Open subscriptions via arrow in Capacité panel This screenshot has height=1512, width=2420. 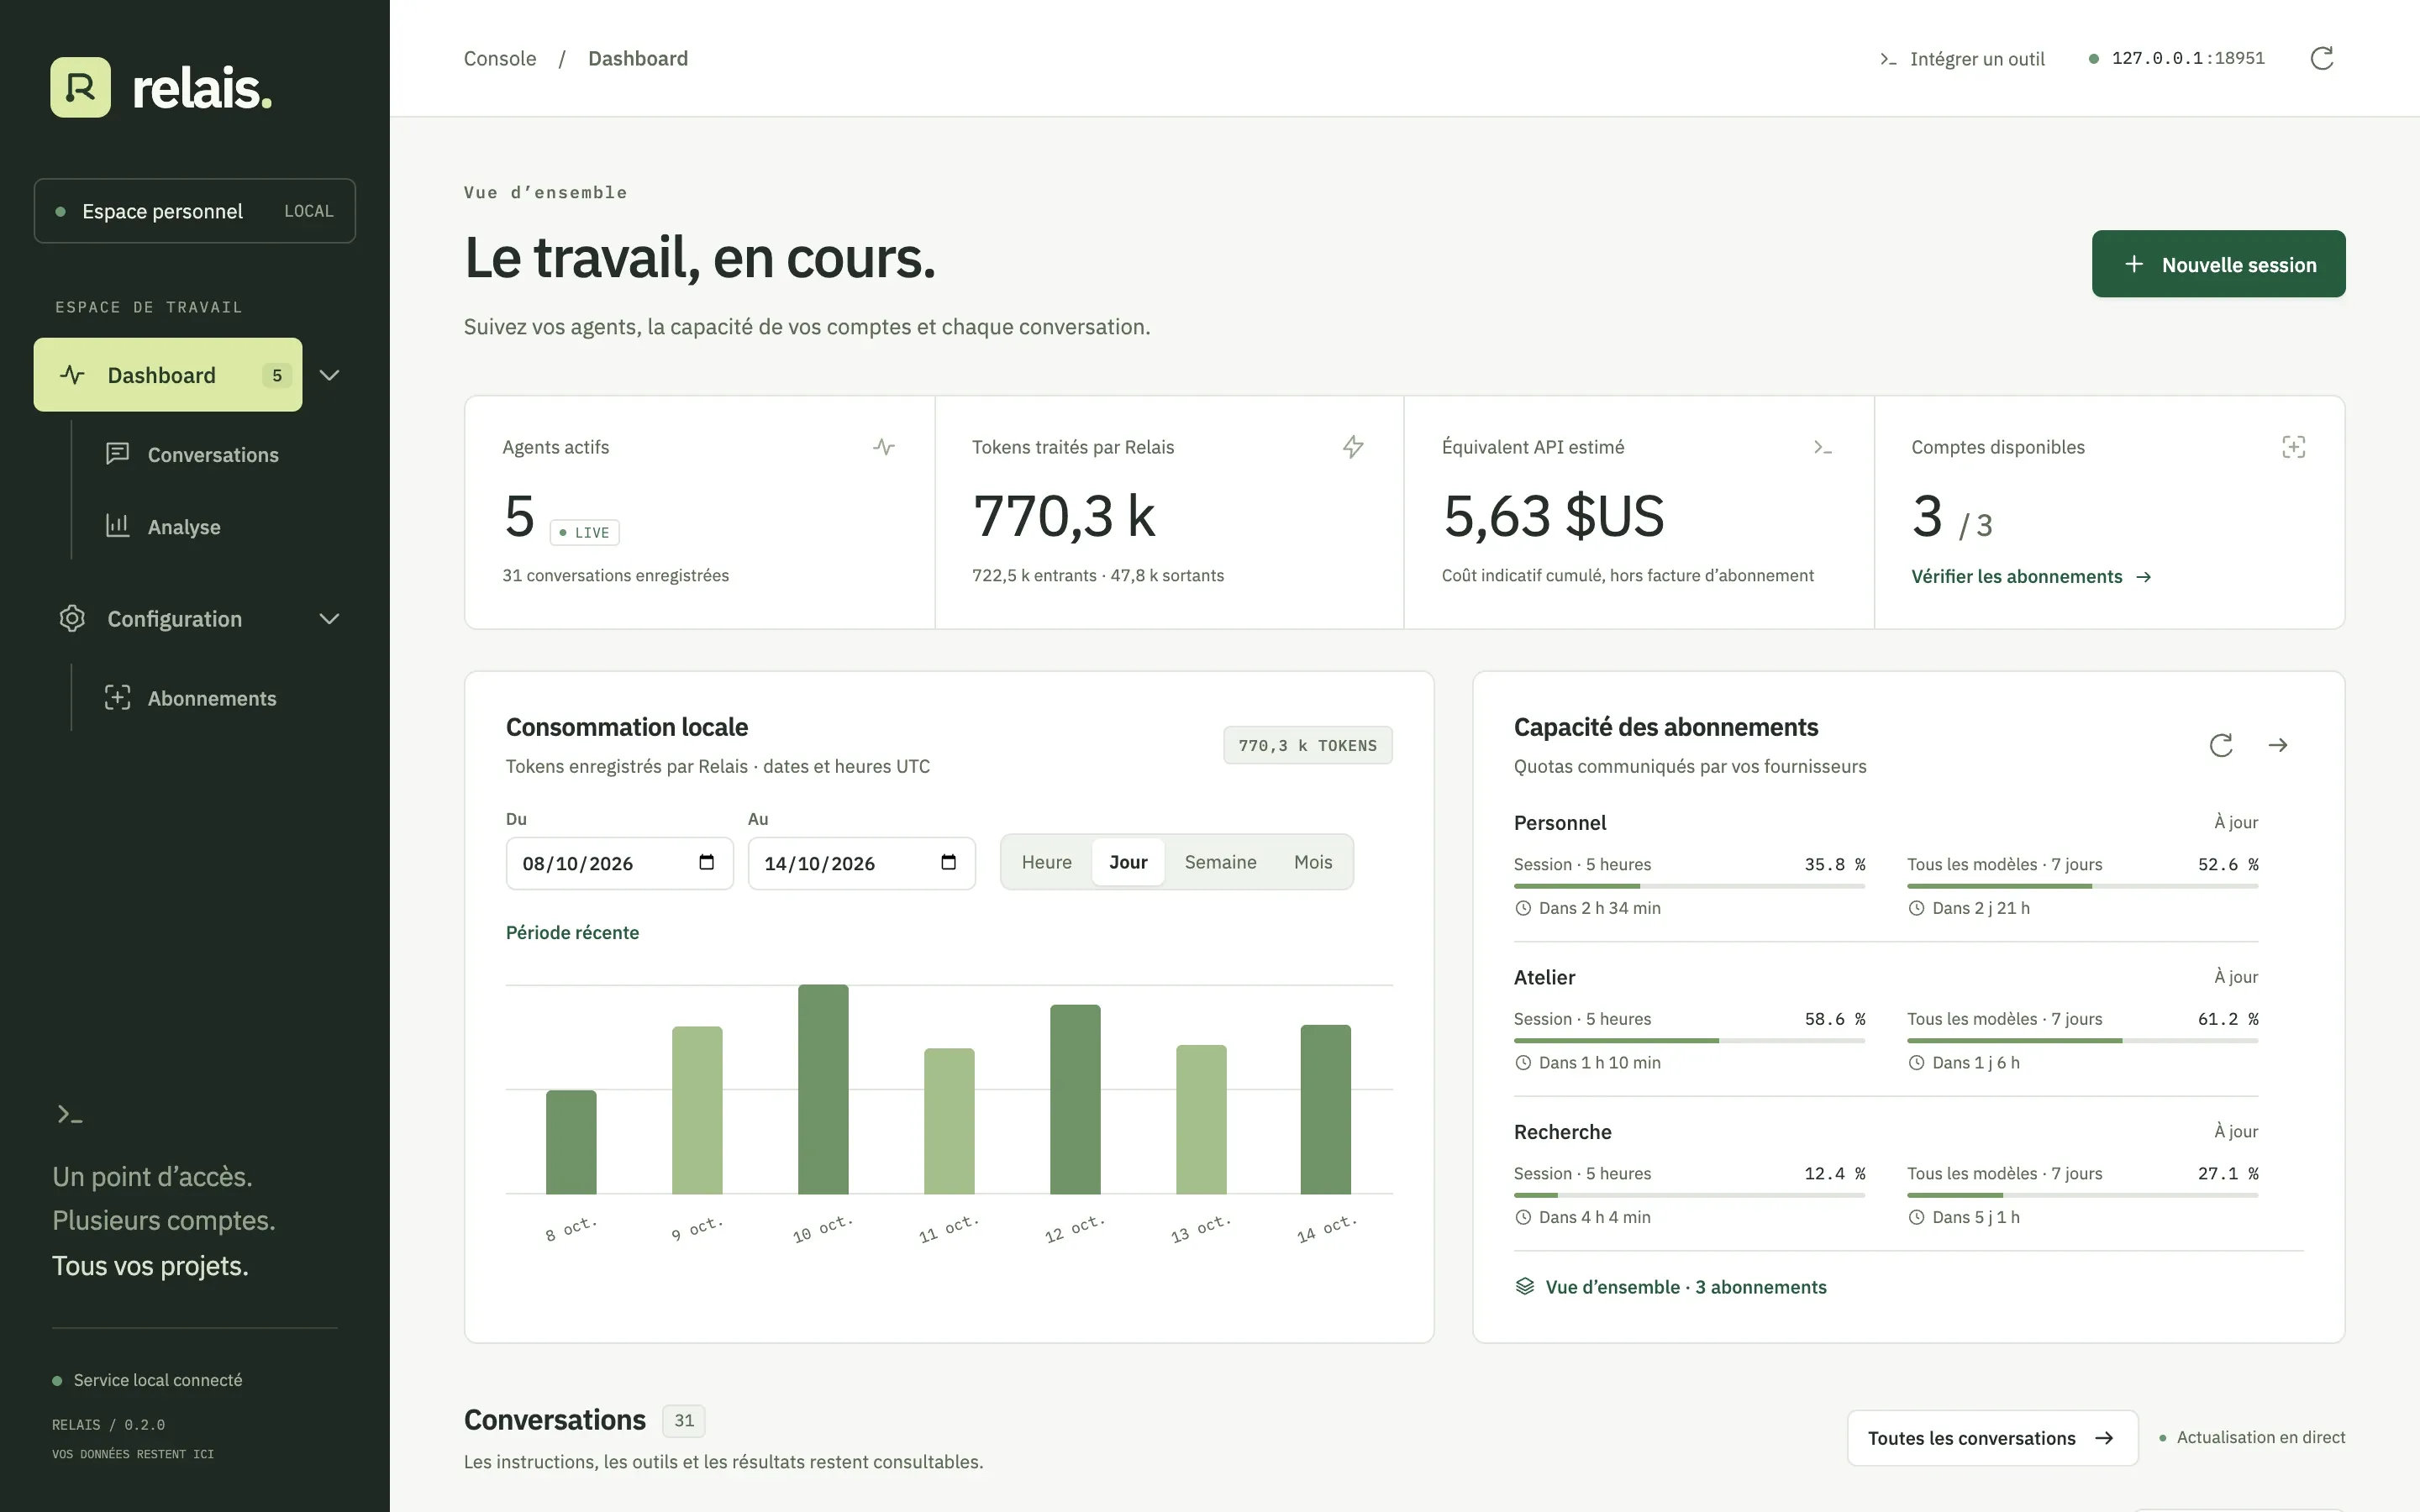click(x=2278, y=745)
